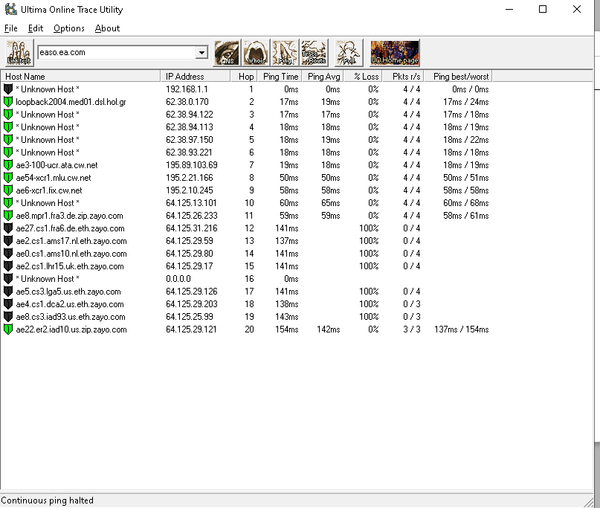Click IP address 192.168.1.1

[x=187, y=89]
